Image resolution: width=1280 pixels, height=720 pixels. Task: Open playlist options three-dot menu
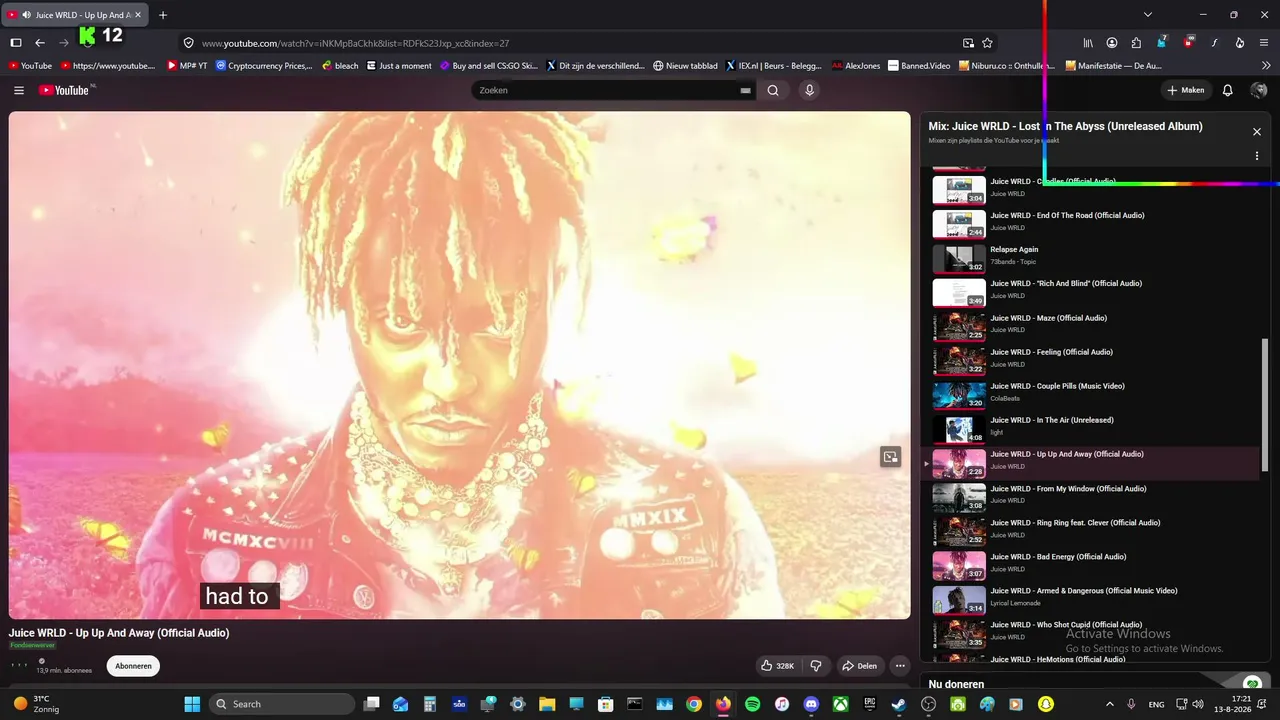click(1257, 156)
